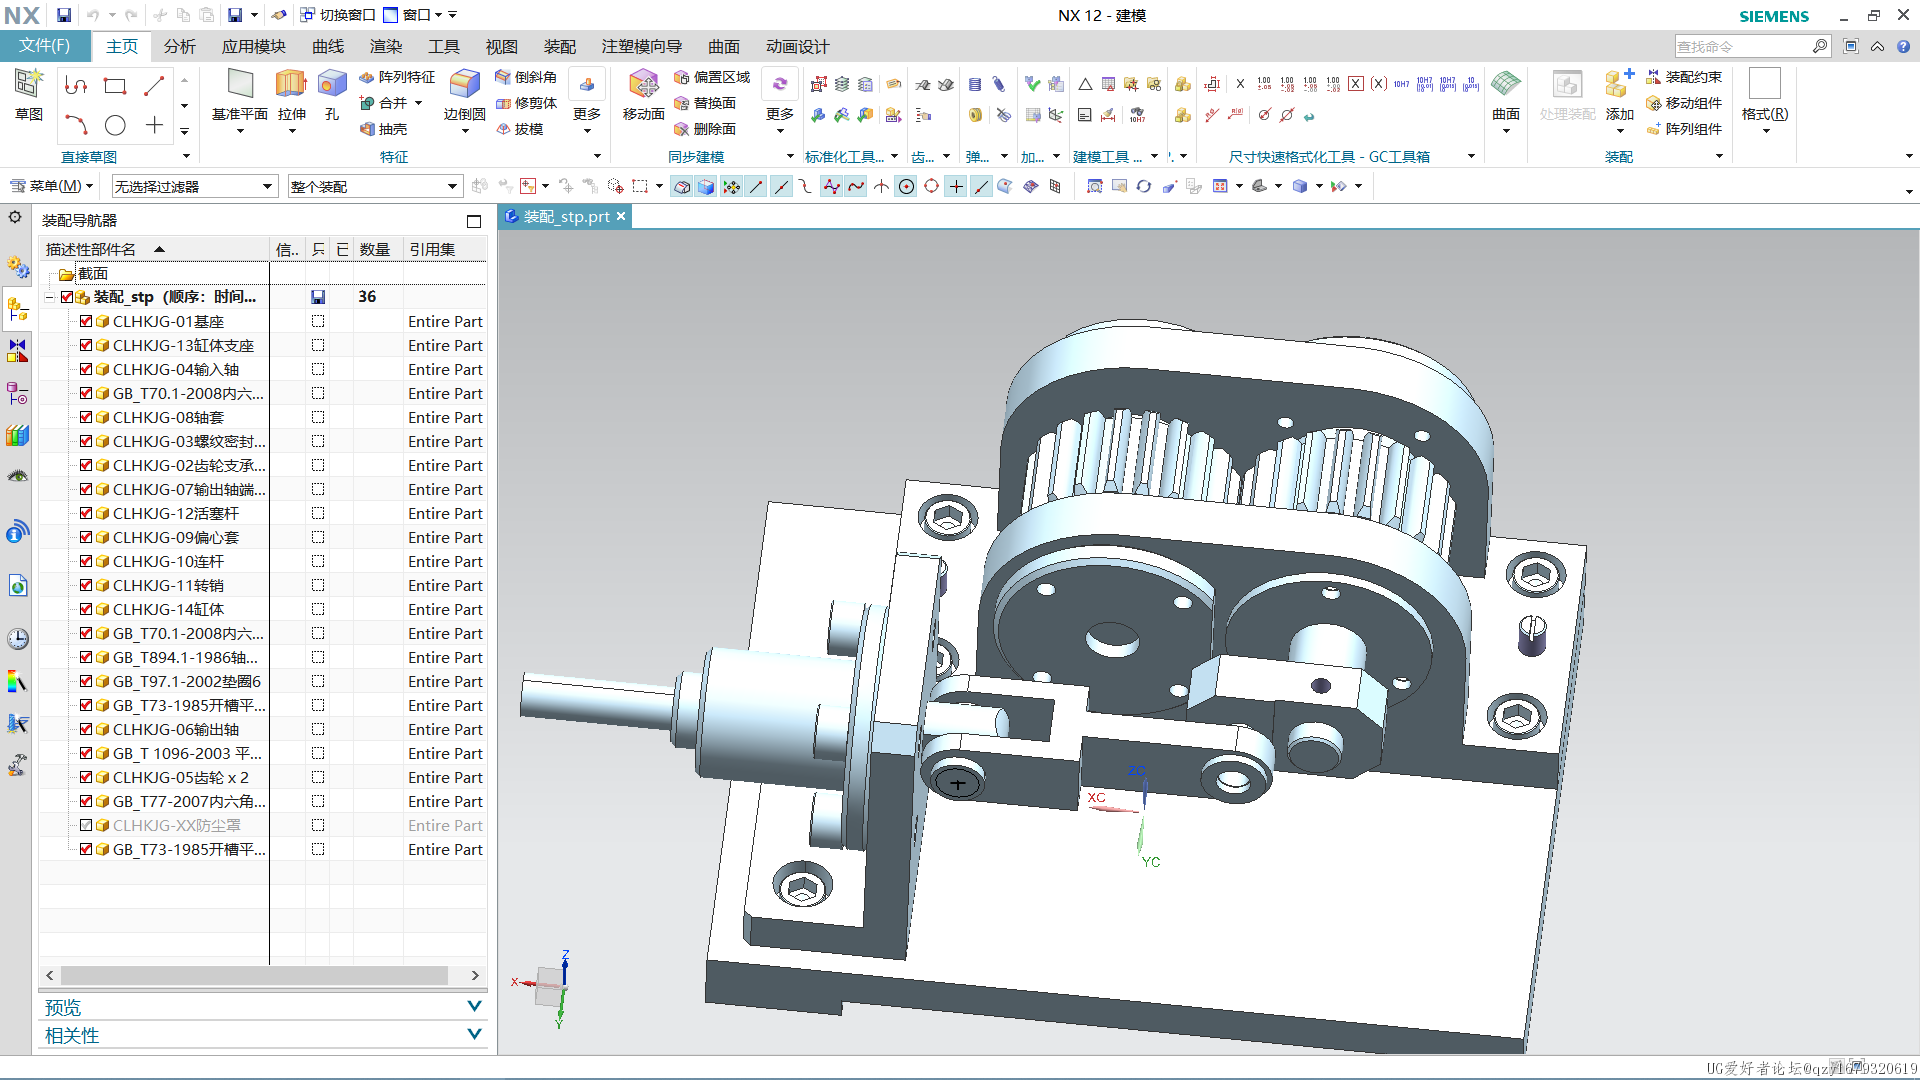Open the 注塑模向导 ribbon tab
This screenshot has width=1920, height=1080.
(x=642, y=46)
